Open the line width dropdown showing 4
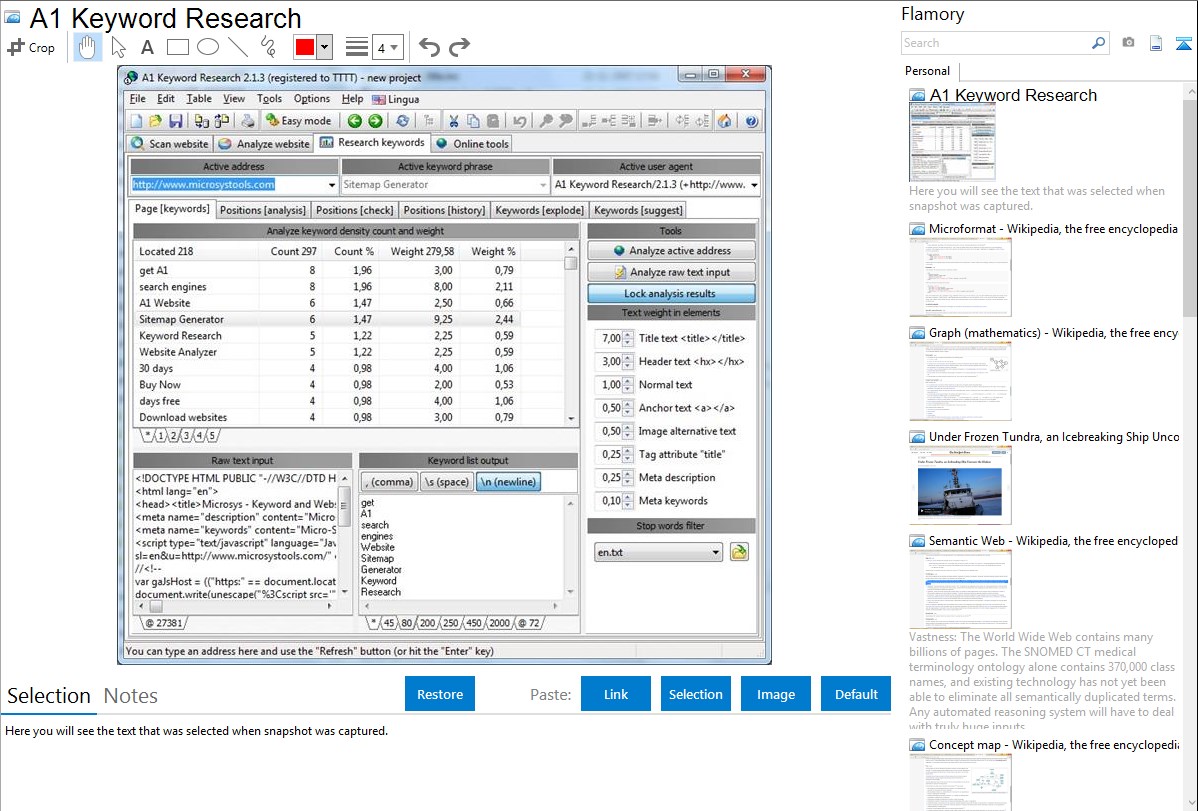The image size is (1198, 811). [387, 48]
